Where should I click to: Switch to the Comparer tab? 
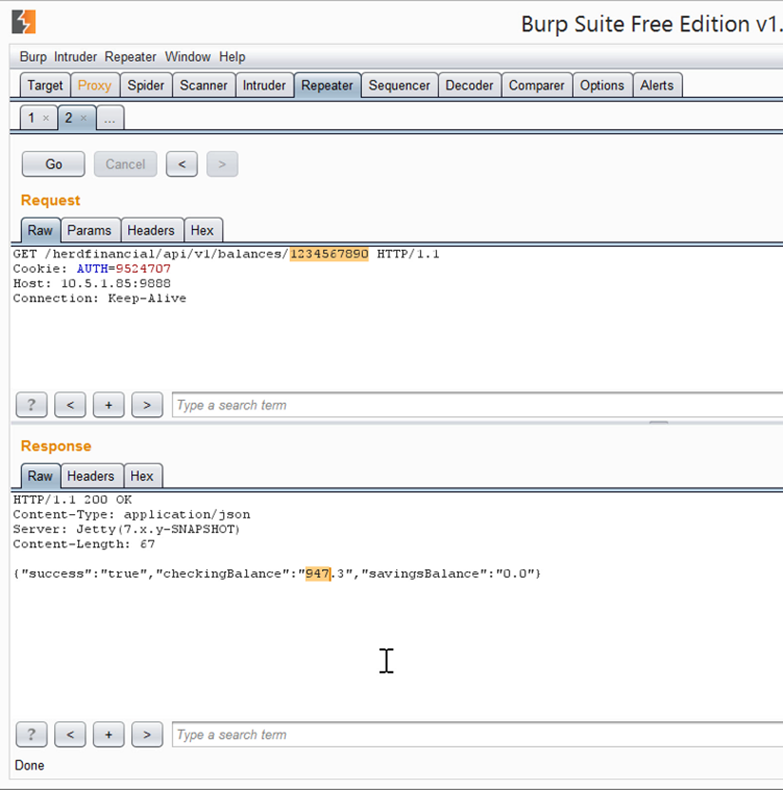pyautogui.click(x=536, y=85)
